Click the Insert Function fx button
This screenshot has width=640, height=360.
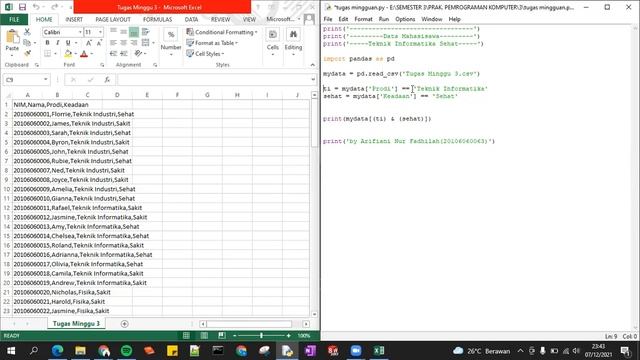107,80
